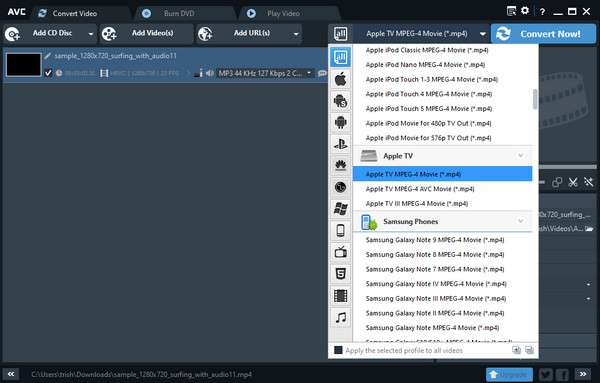
Task: Start conversion with Convert Now!
Action: [x=543, y=34]
